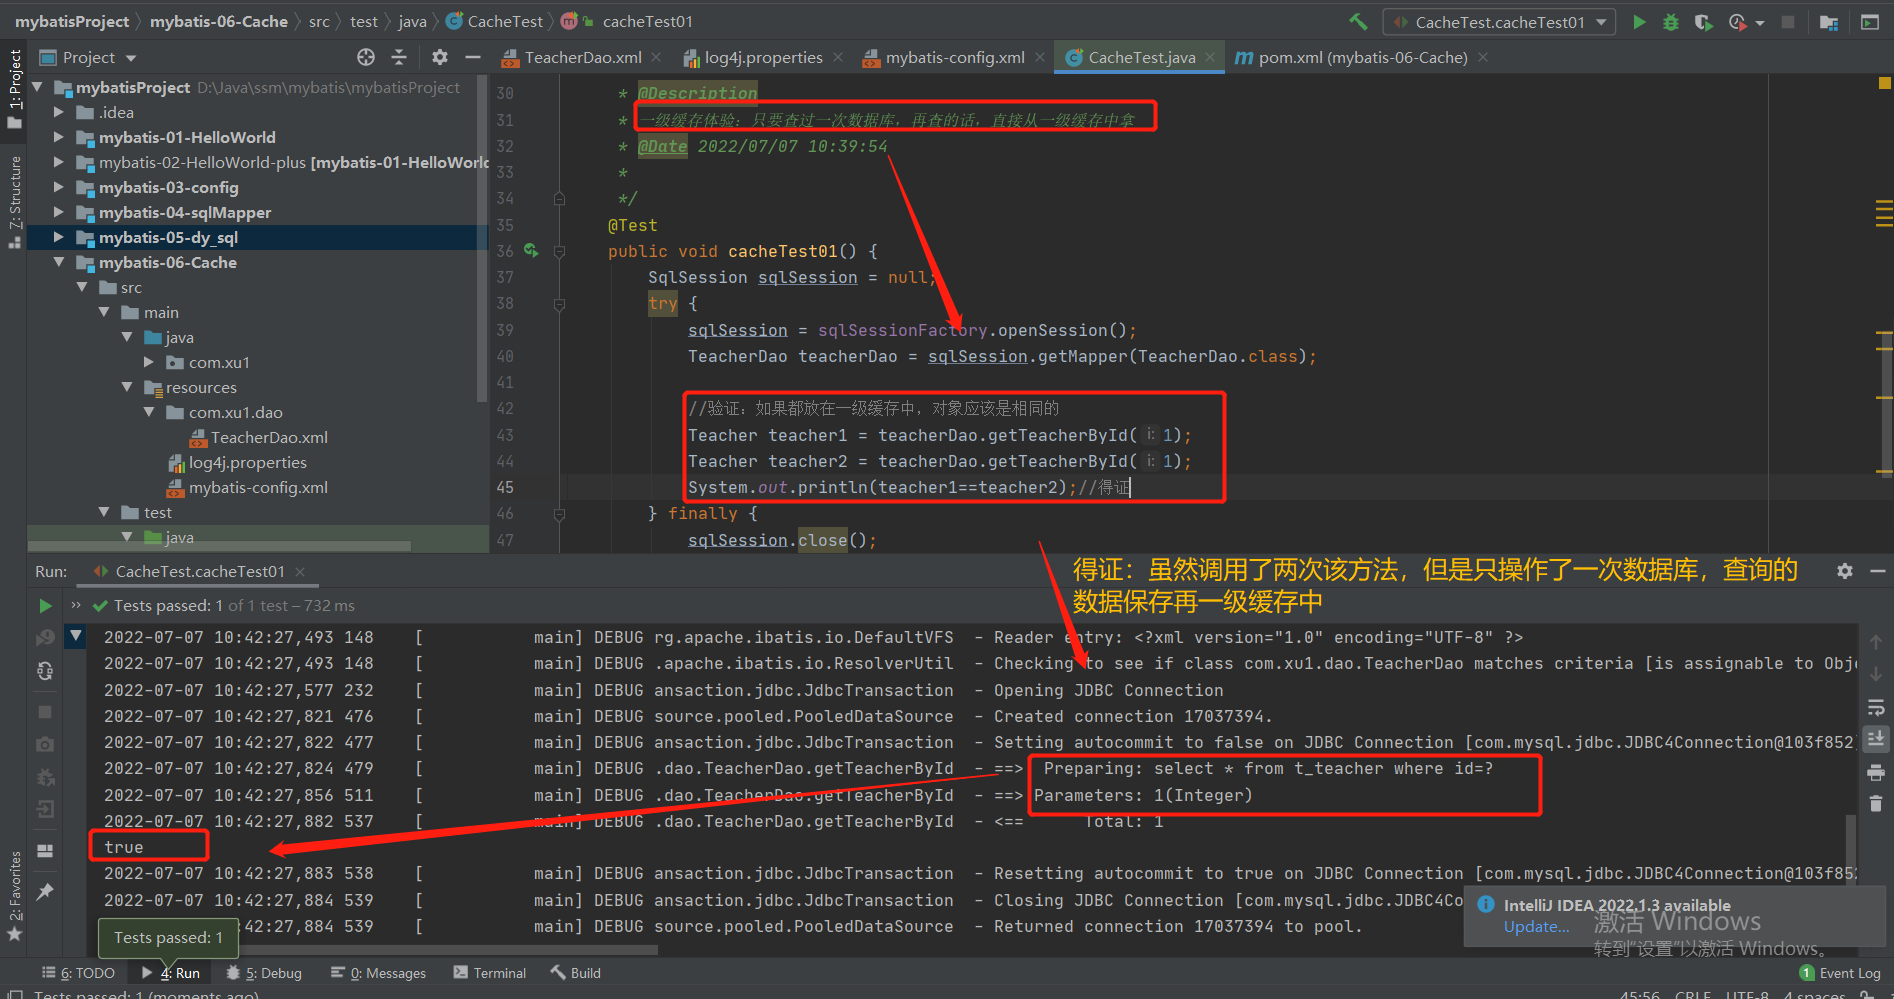This screenshot has width=1894, height=999.
Task: Open the TODO tool window tab
Action: (x=78, y=973)
